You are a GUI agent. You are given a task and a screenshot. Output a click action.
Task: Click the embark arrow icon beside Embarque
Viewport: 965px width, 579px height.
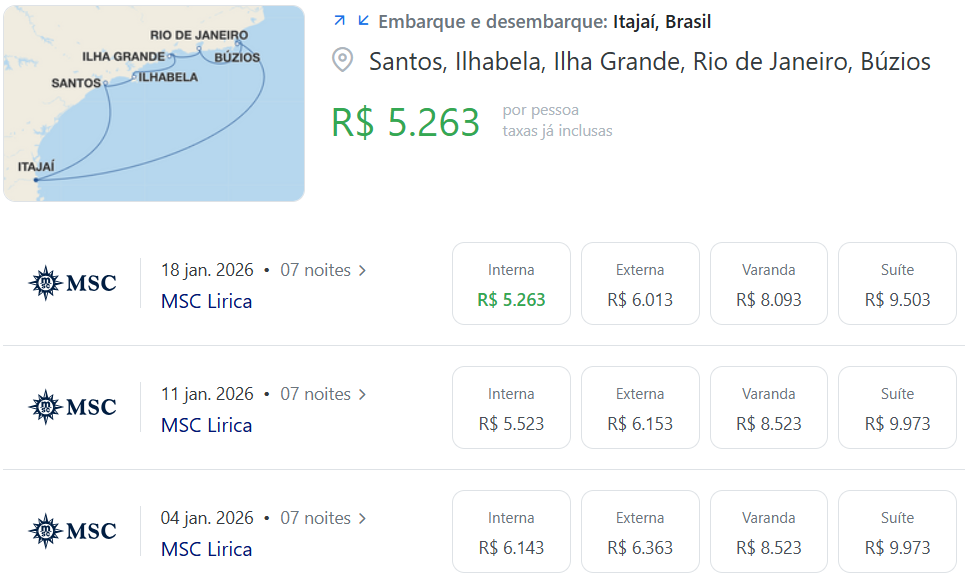339,20
